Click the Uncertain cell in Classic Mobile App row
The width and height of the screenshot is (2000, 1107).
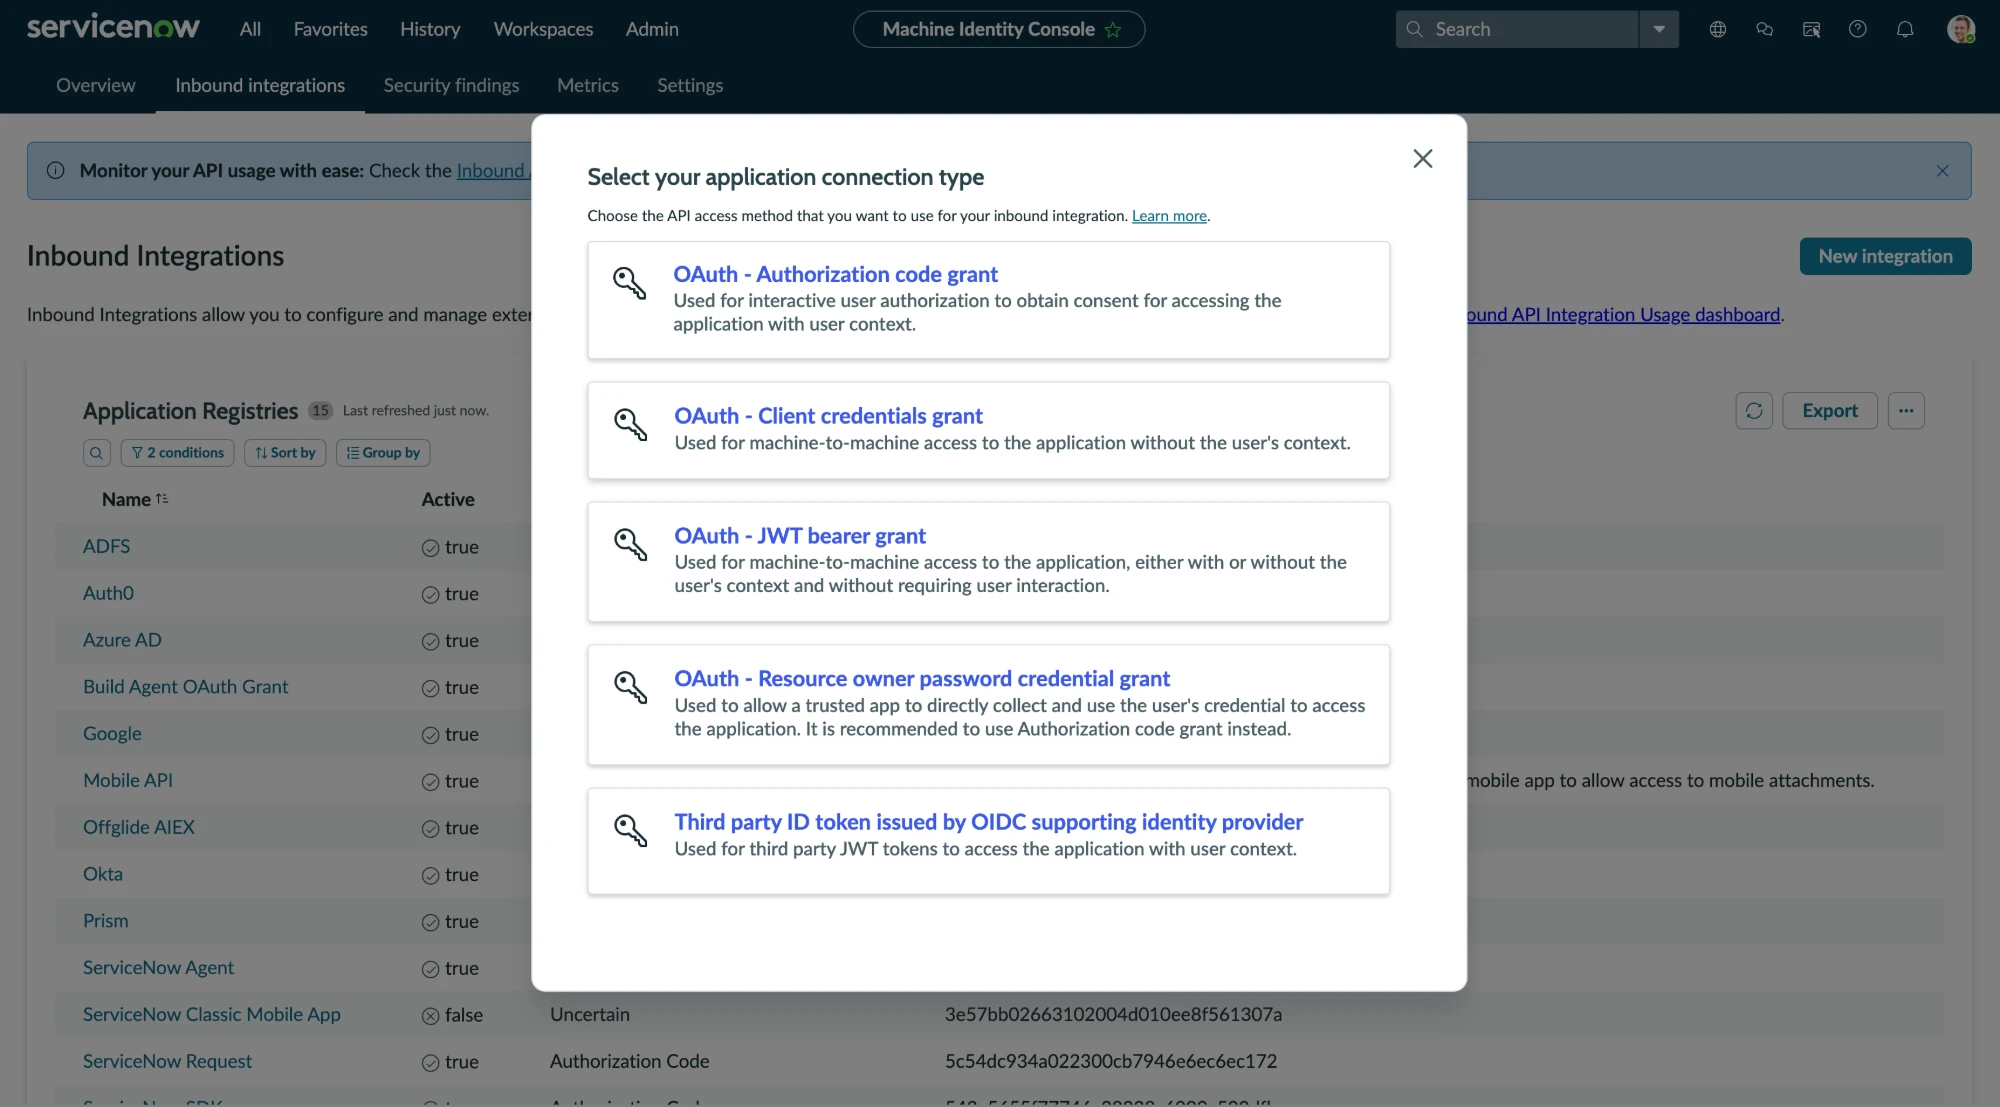590,1014
